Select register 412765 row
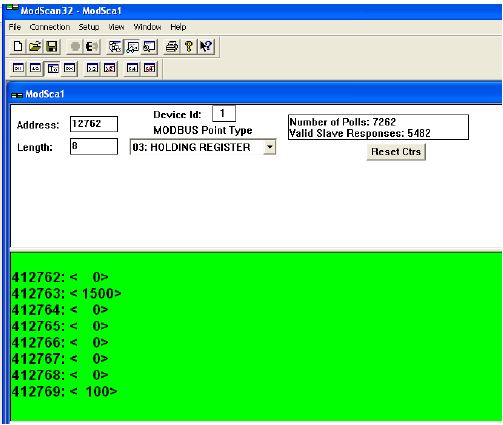The image size is (503, 425). [x=60, y=326]
